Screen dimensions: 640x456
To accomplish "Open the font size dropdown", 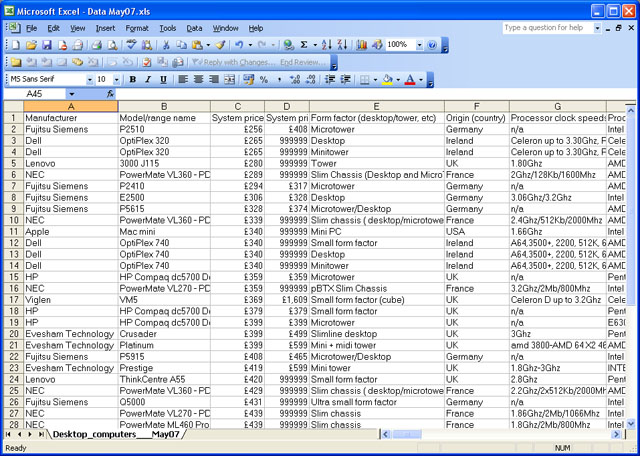I will pos(117,80).
